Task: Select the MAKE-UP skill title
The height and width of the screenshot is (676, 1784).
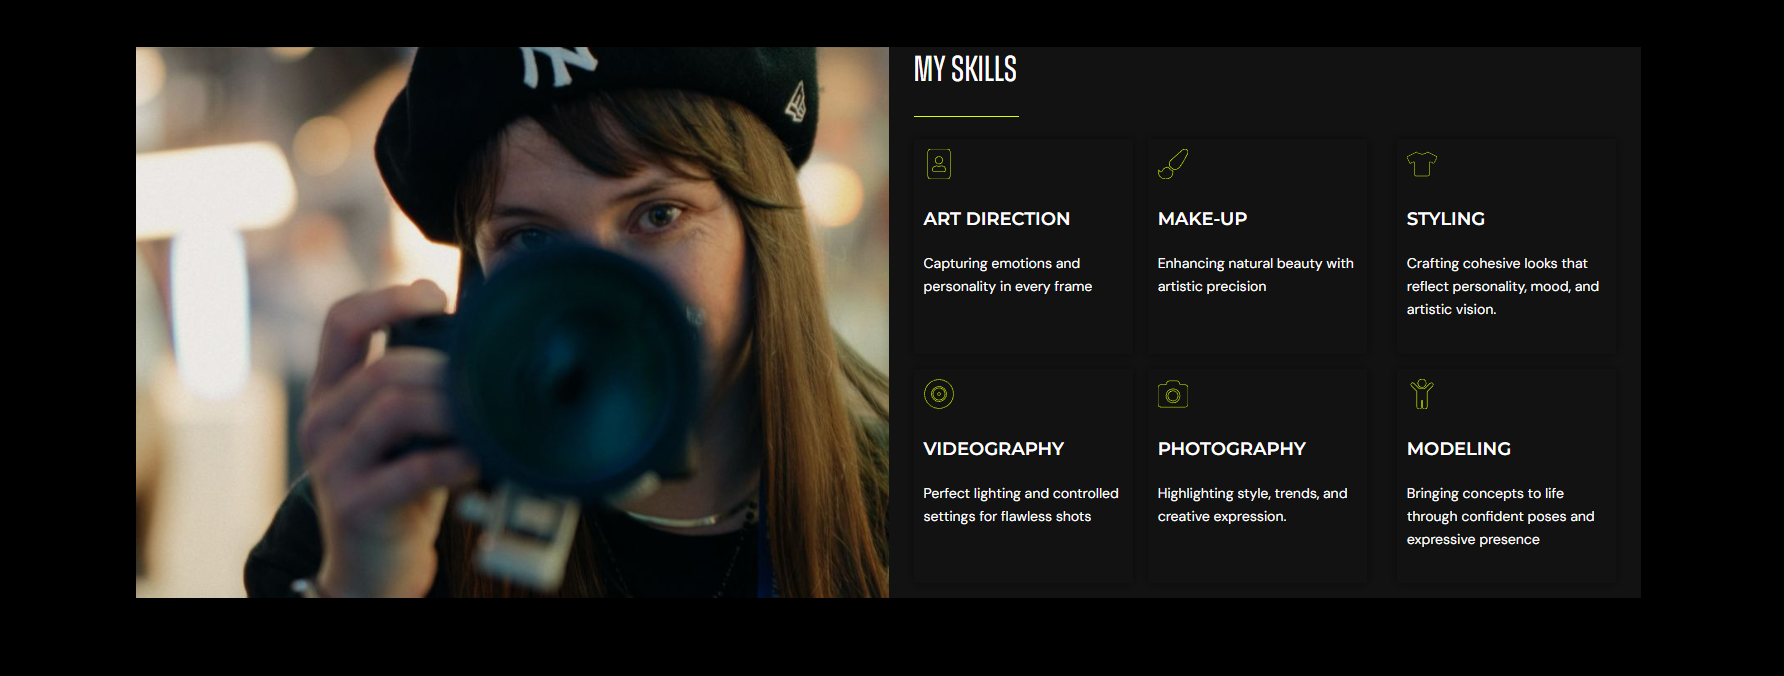Action: pos(1202,219)
